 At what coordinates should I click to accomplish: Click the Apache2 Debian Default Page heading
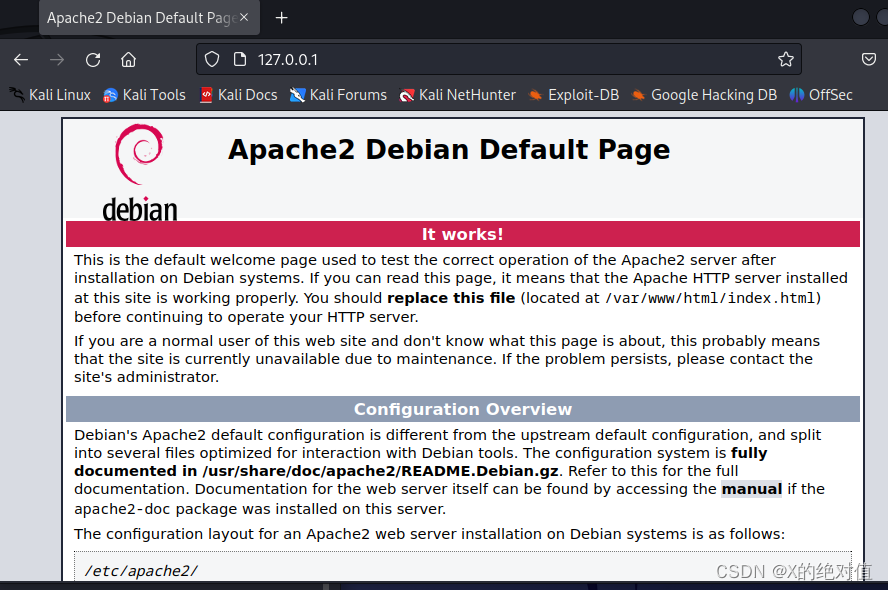click(449, 150)
